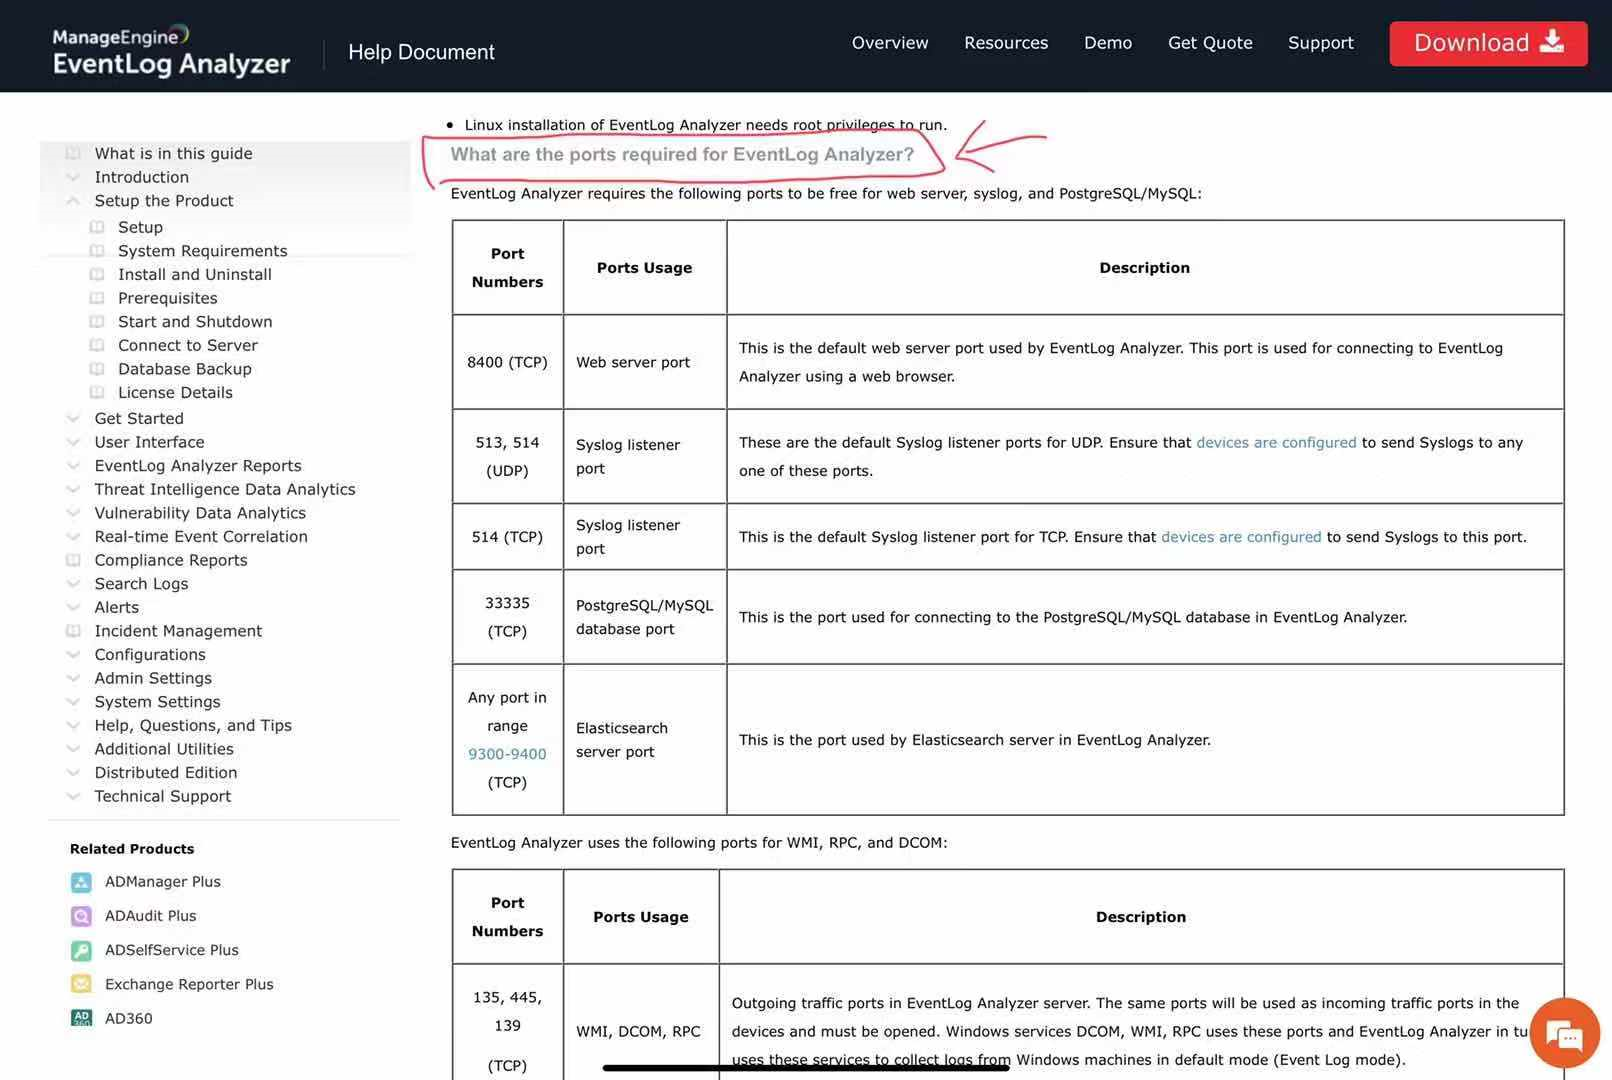This screenshot has height=1080, width=1612.
Task: Expand the Real-time Event Correlation chevron
Action: coord(73,536)
